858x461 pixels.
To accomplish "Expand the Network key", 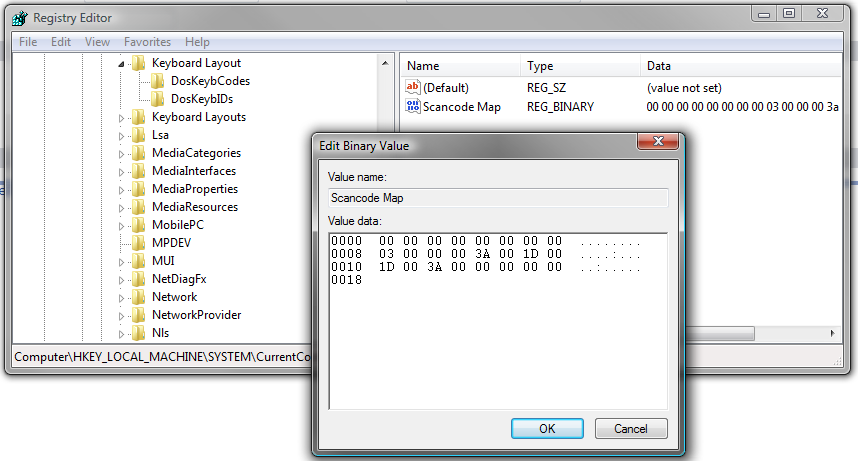I will (x=121, y=298).
